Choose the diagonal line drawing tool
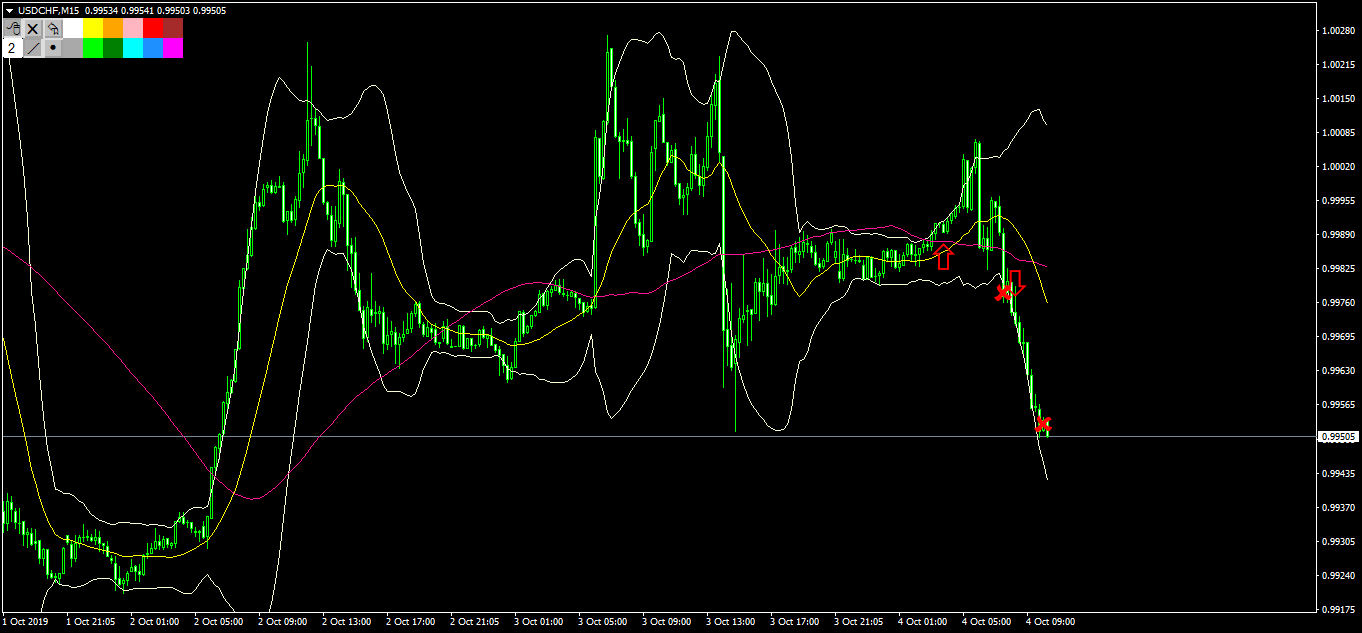This screenshot has width=1362, height=633. coord(33,48)
